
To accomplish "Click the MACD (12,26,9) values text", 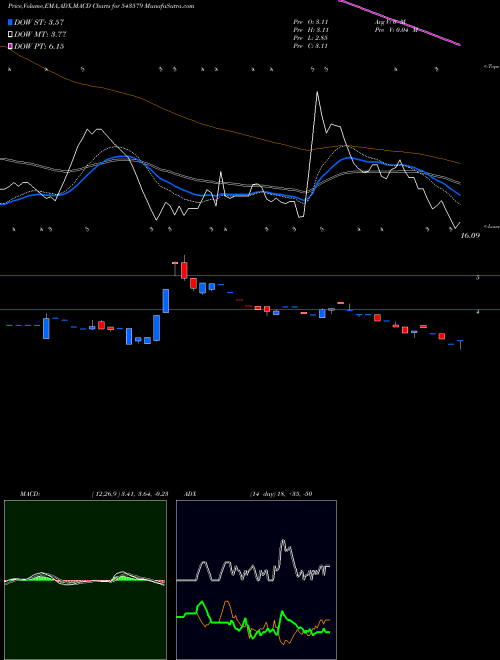I will (x=129, y=494).
